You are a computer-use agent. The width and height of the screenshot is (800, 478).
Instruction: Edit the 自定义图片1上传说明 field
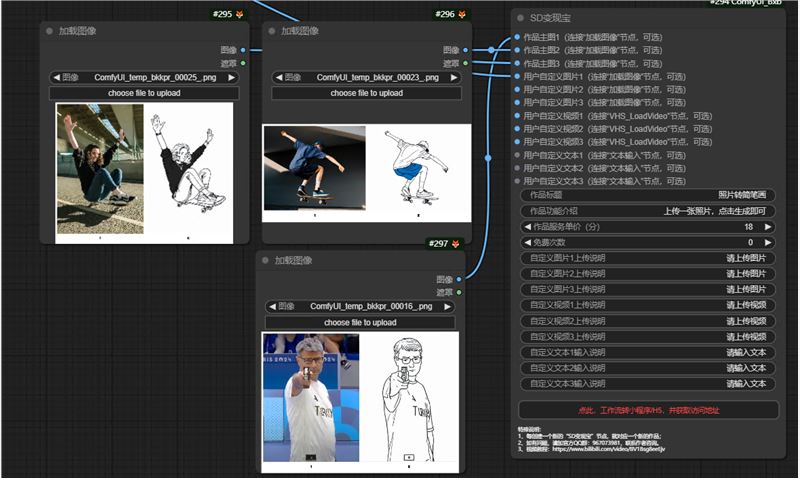point(648,258)
